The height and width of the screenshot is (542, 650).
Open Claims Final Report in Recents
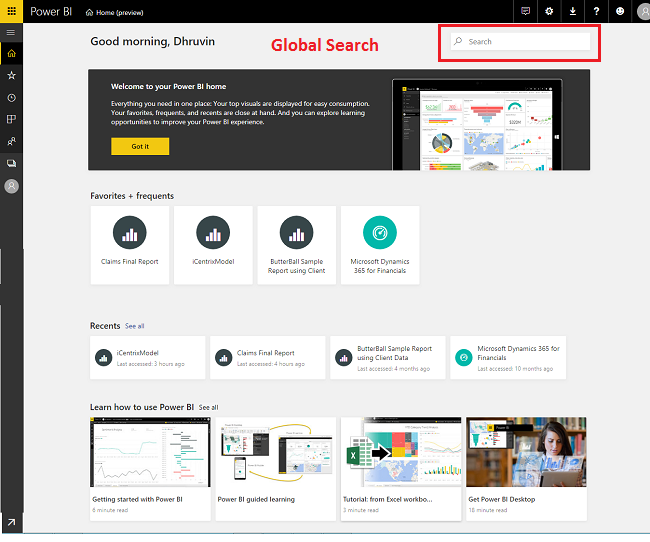pyautogui.click(x=267, y=357)
